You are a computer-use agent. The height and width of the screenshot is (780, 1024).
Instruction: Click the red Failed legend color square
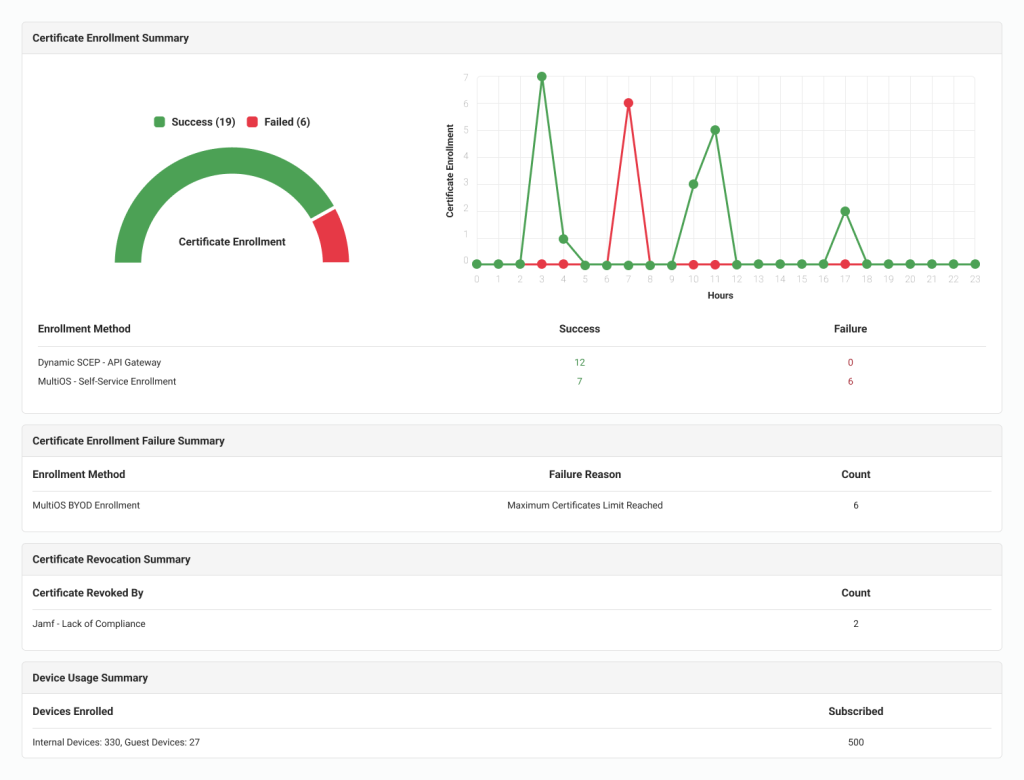point(253,122)
